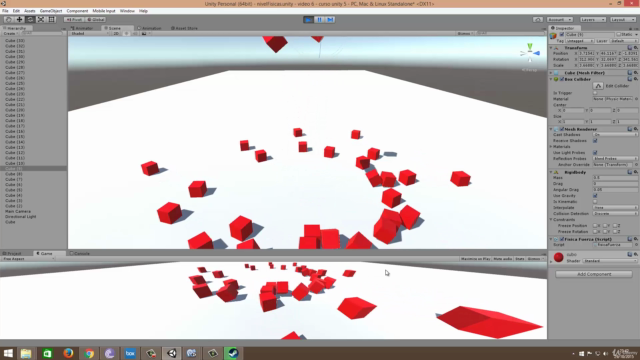Open Reflection Probes dropdown

pyautogui.click(x=615, y=159)
